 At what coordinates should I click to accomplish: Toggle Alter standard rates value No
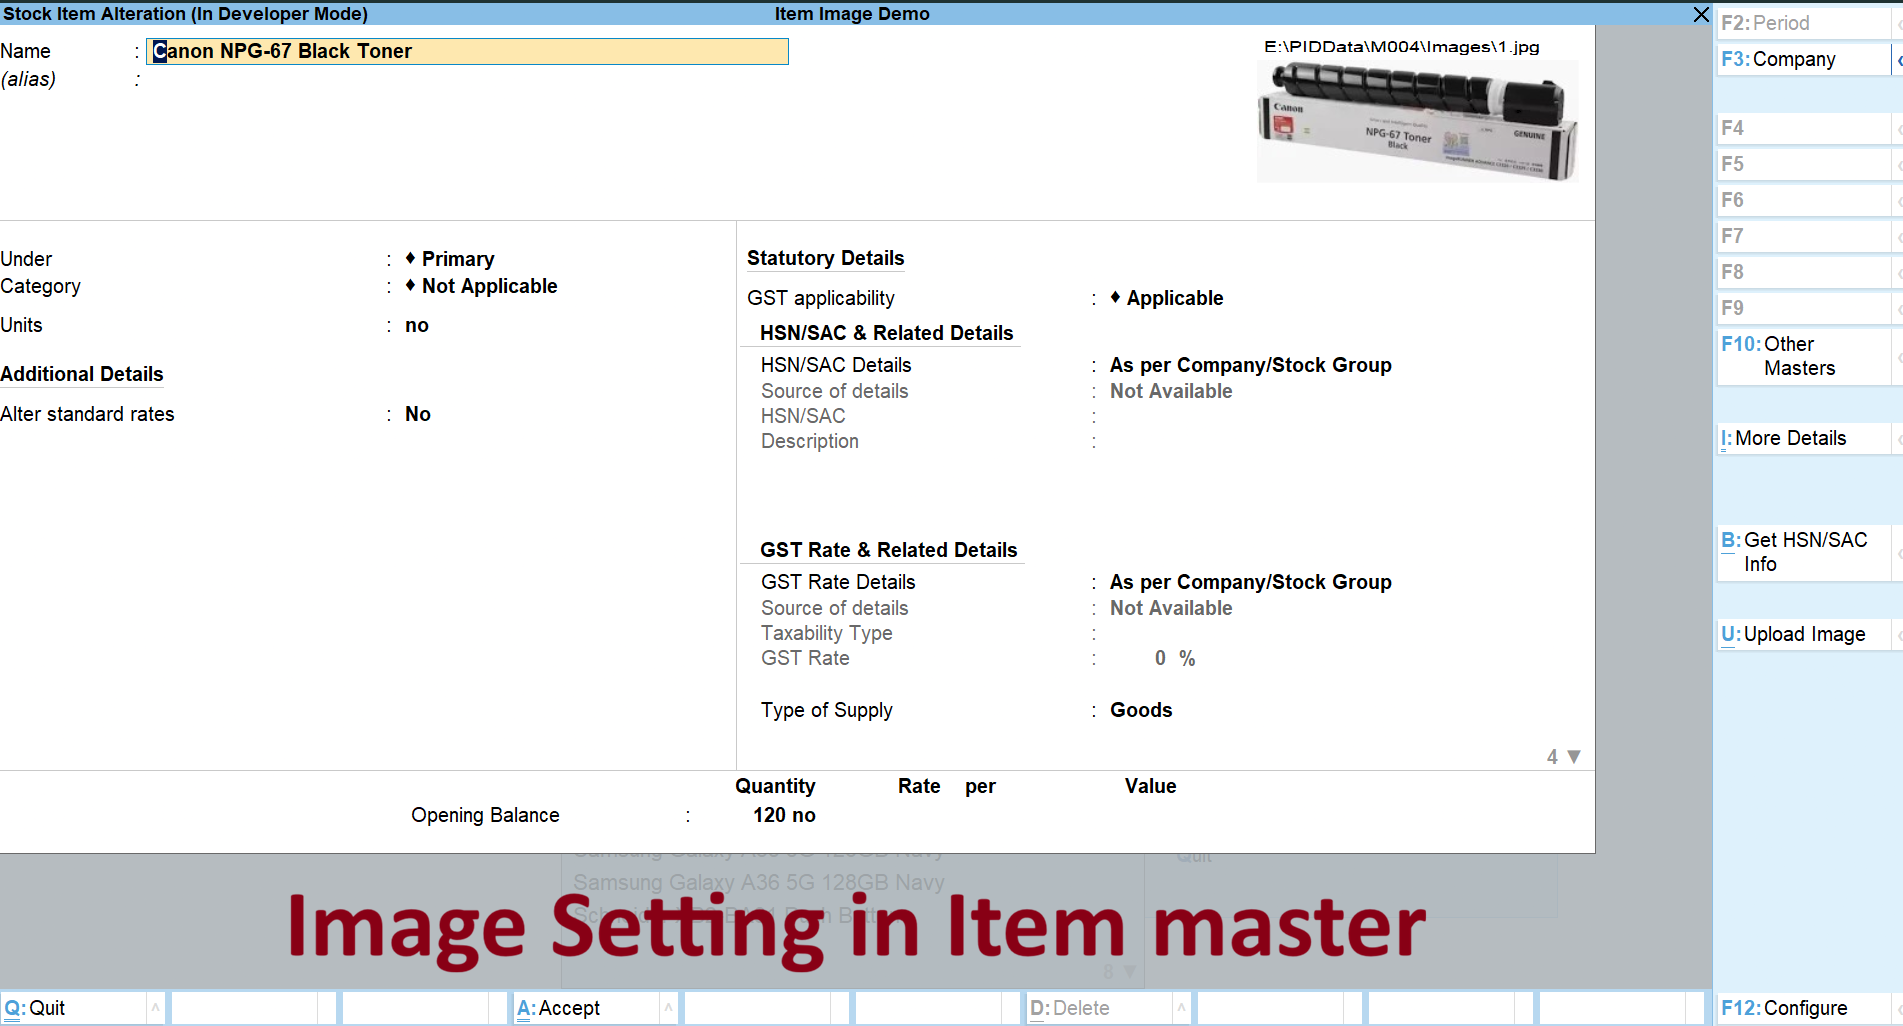418,414
